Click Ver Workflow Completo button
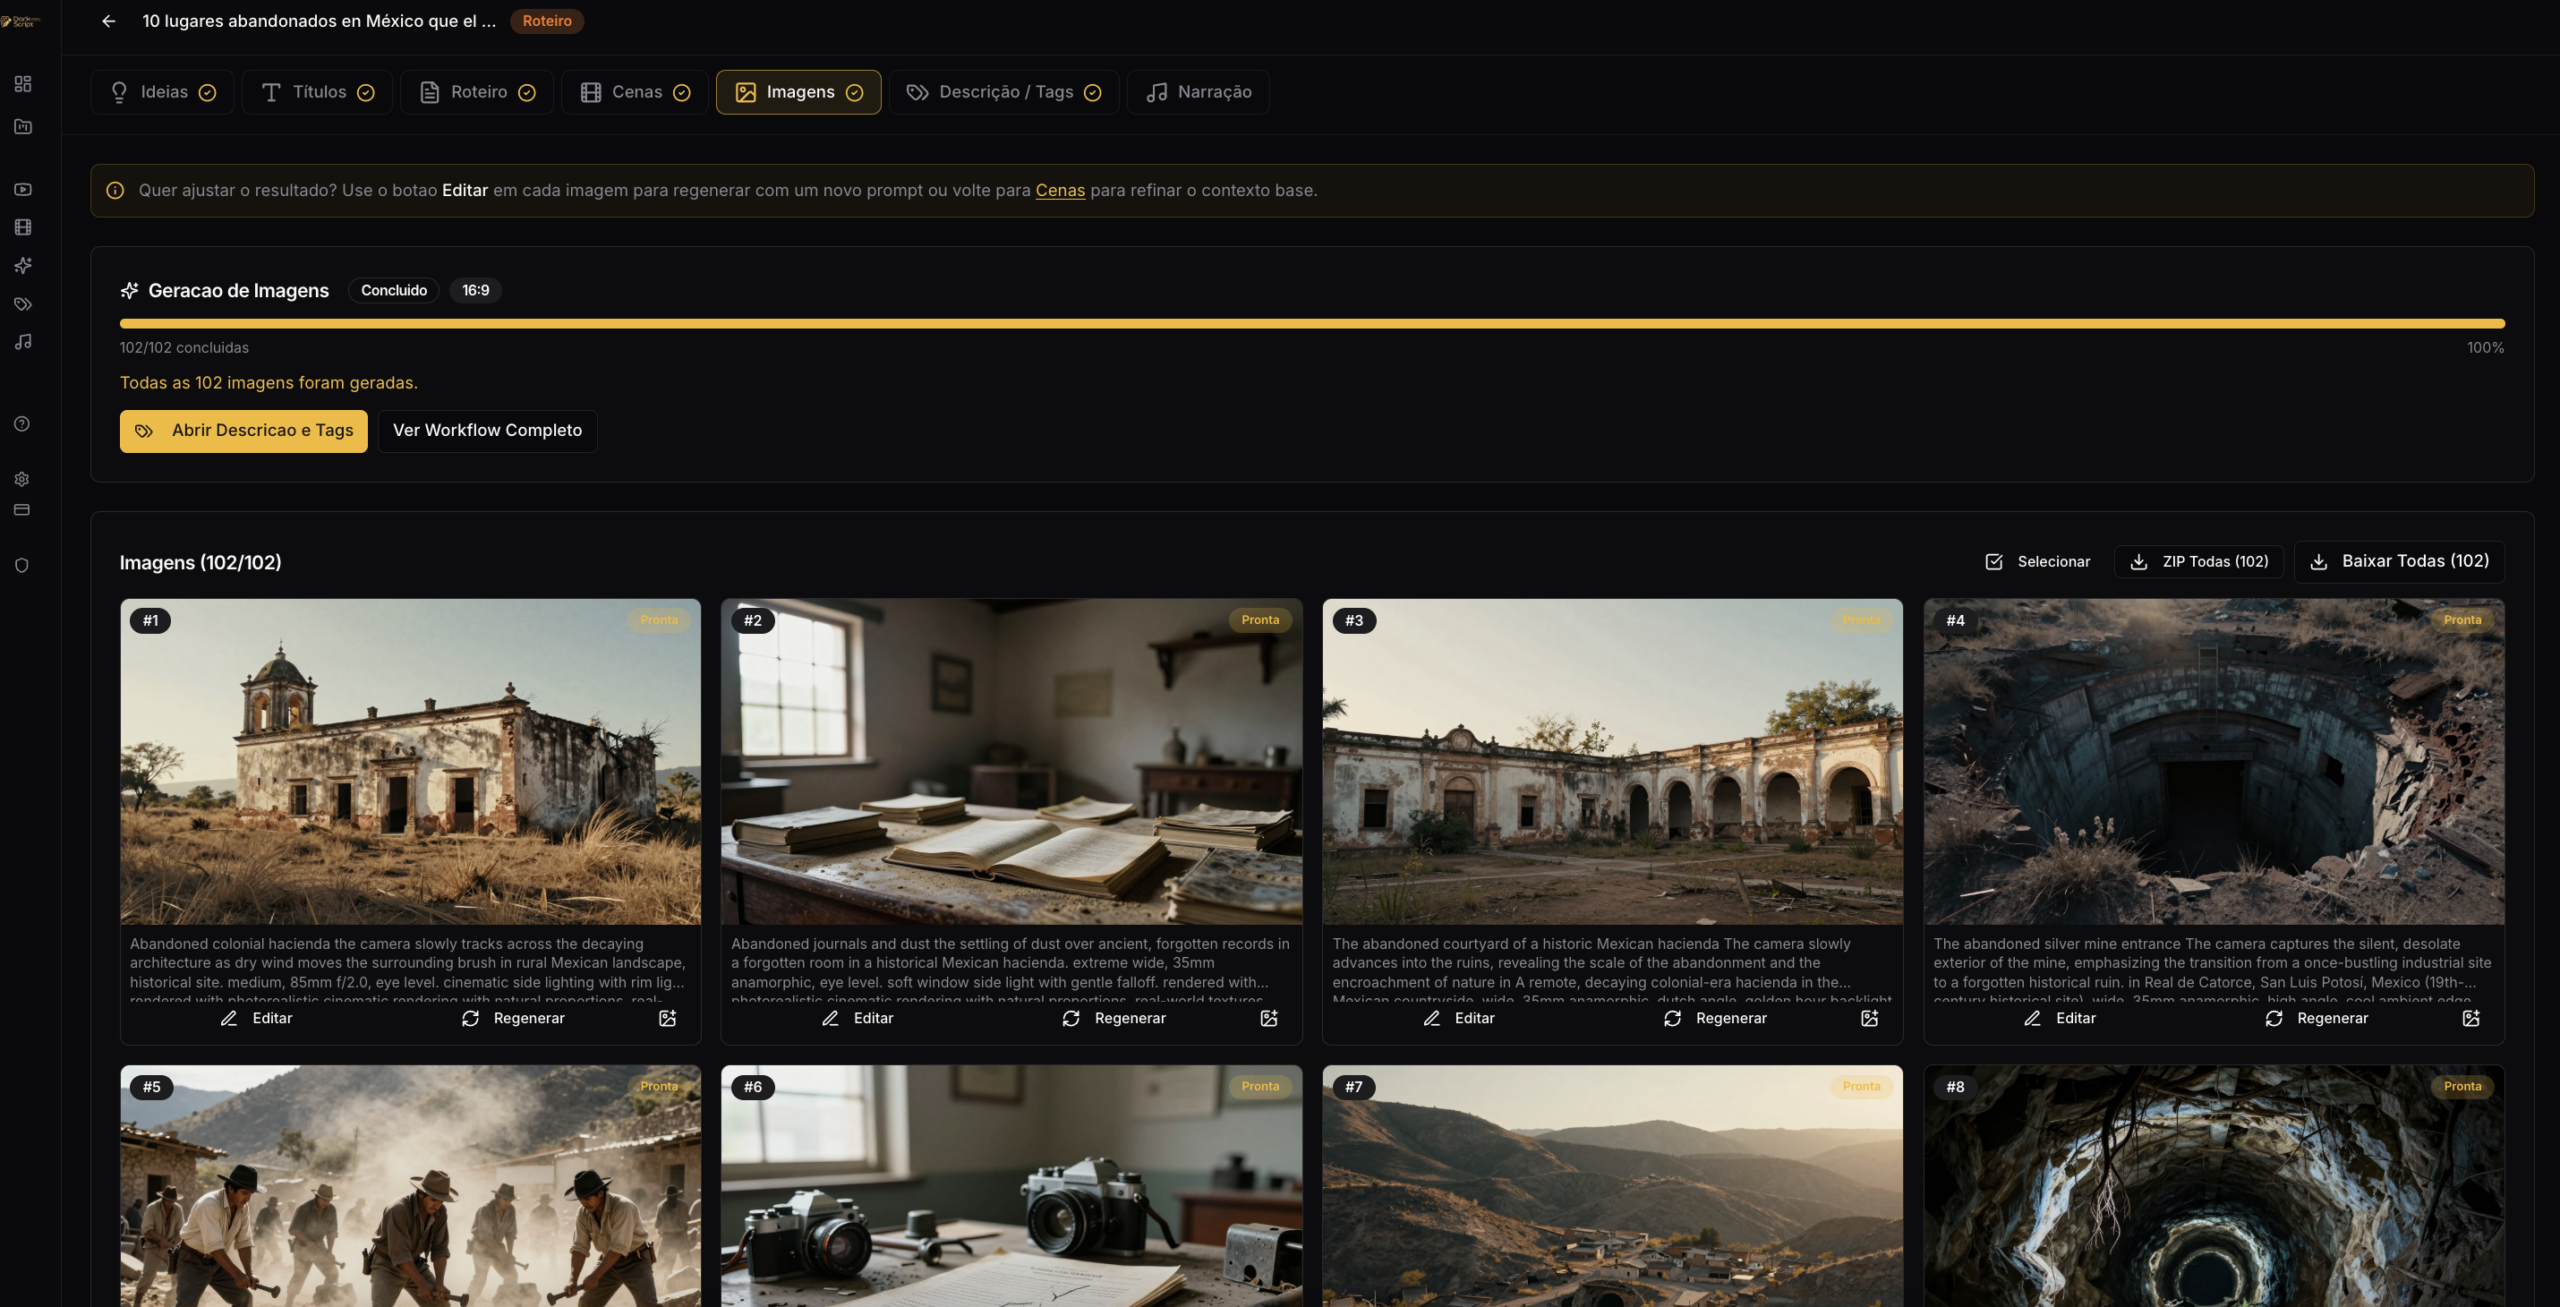Screen dimensions: 2560x1307 point(488,431)
